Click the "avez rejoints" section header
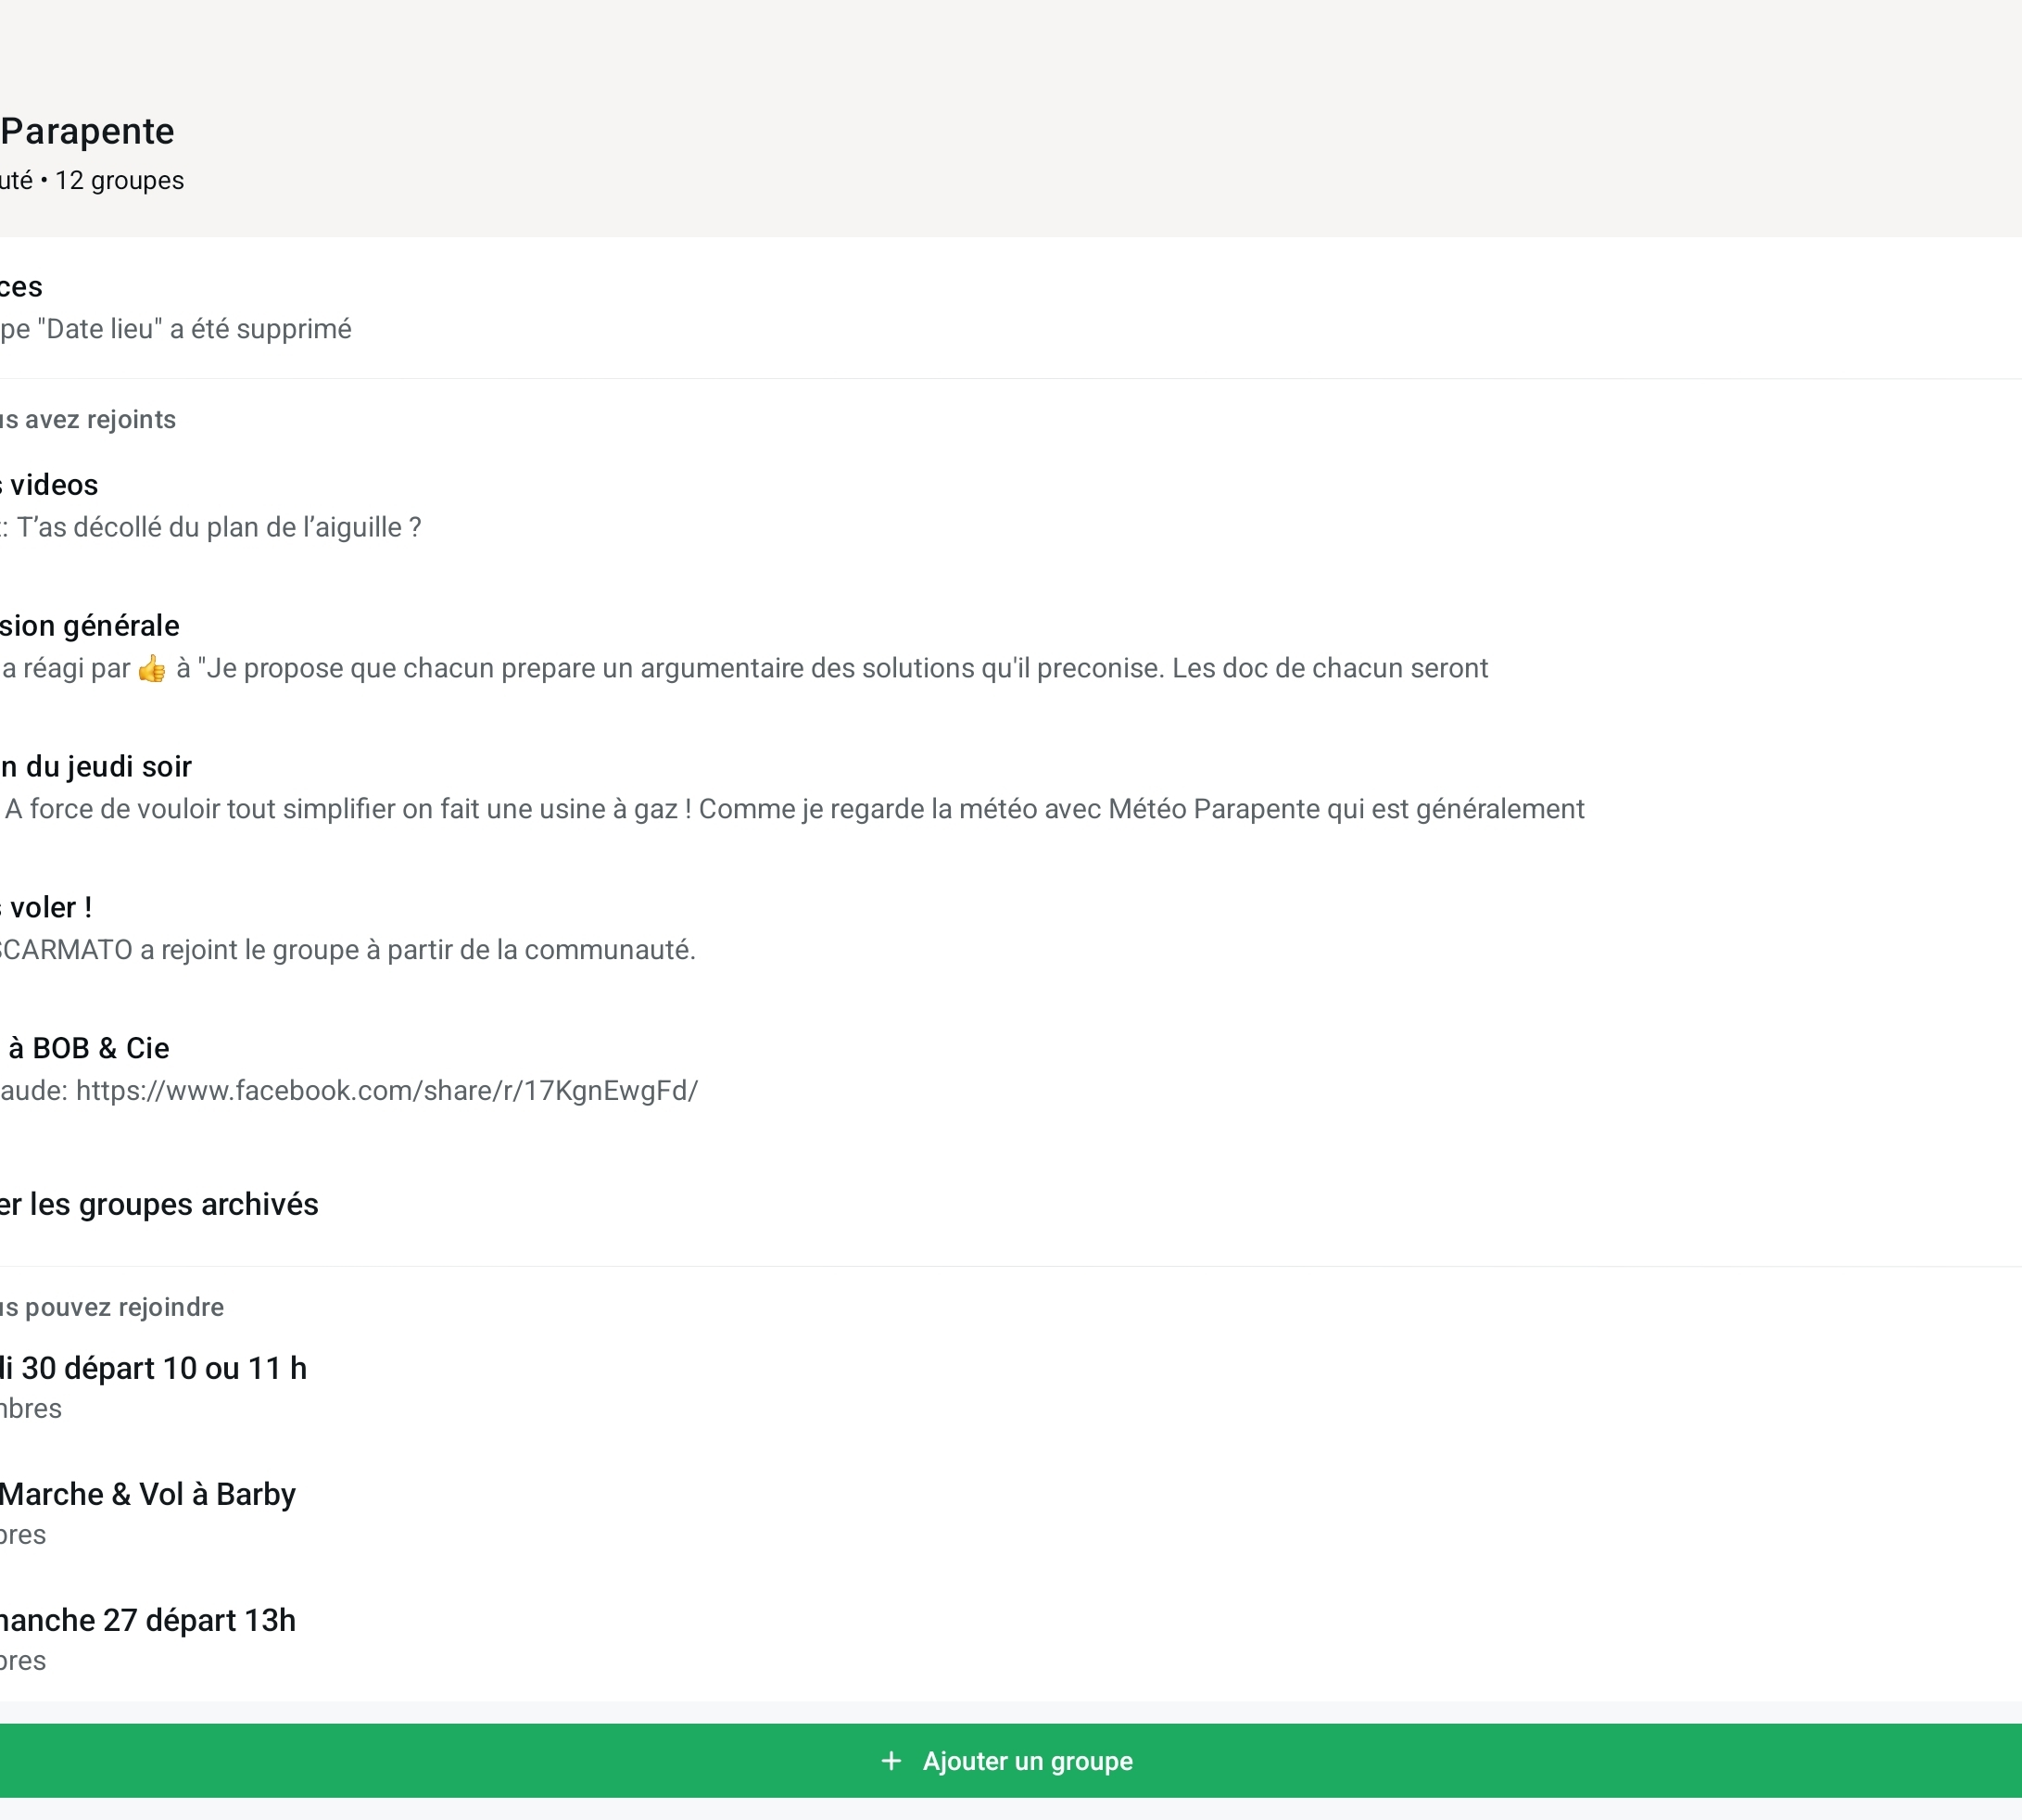The height and width of the screenshot is (1820, 2022). click(x=90, y=420)
